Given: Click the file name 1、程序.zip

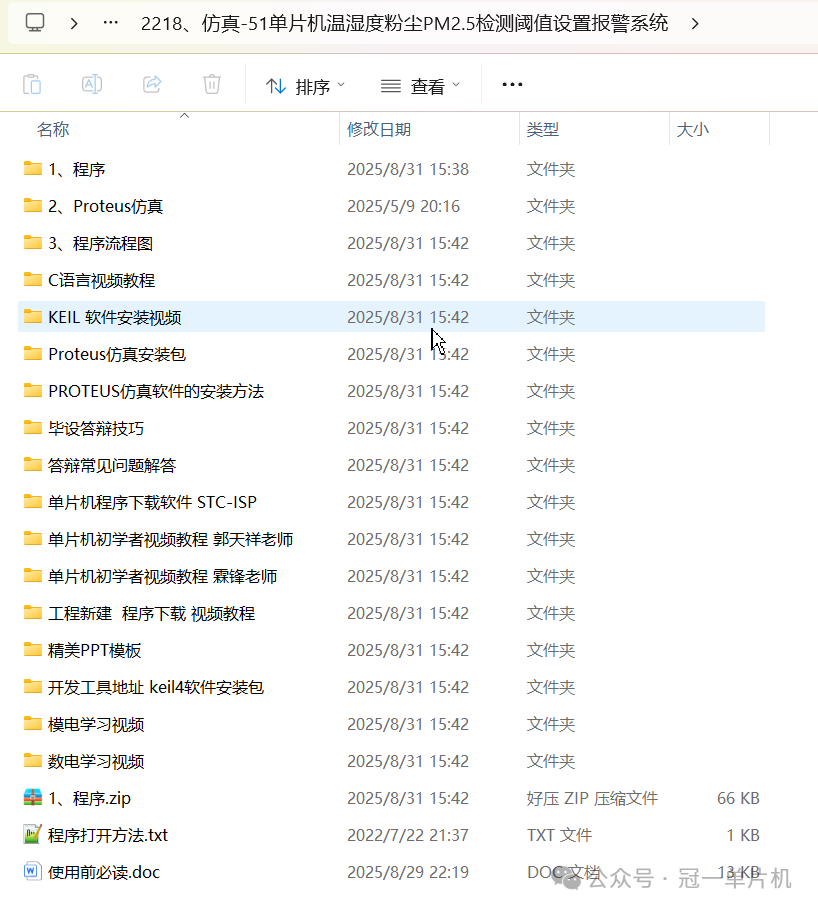Looking at the screenshot, I should coord(89,798).
